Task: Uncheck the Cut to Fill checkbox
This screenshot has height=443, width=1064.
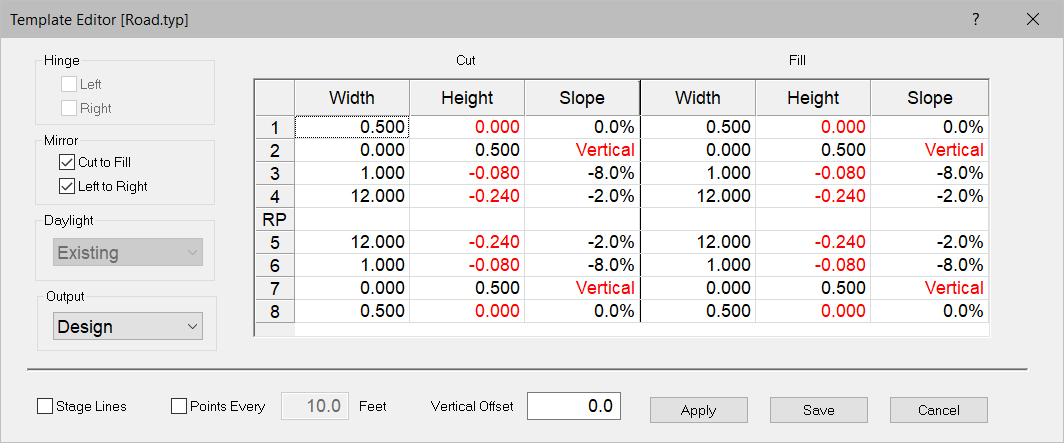Action: (x=67, y=162)
